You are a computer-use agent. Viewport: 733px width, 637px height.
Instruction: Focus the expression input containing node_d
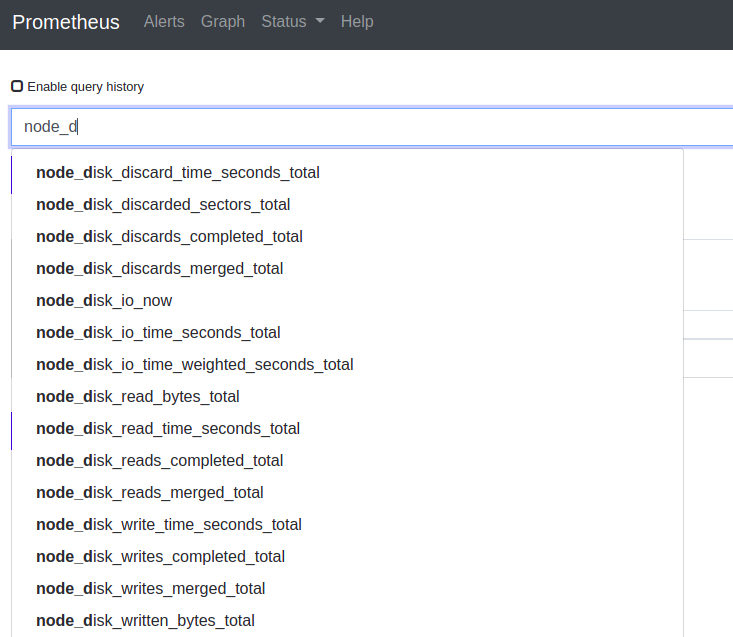point(370,127)
